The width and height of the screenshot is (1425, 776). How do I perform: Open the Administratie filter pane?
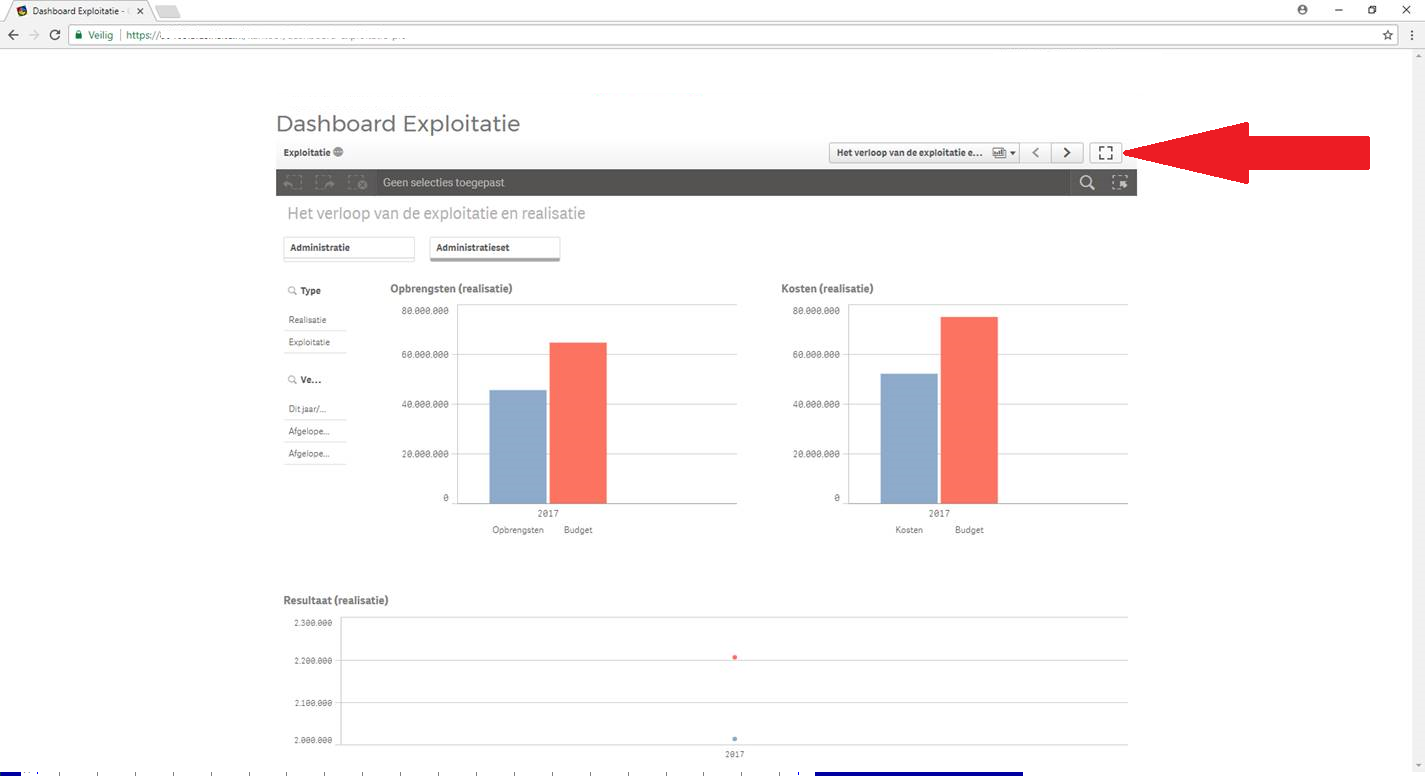pyautogui.click(x=349, y=248)
